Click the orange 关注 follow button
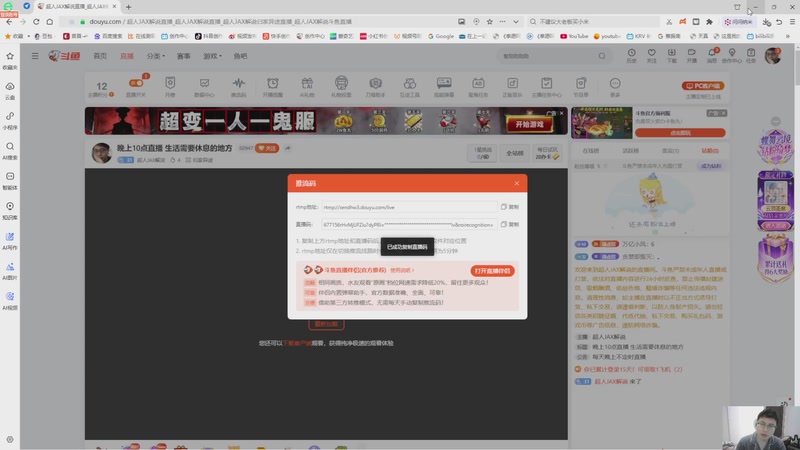Viewport: 800px width, 450px height. click(267, 148)
